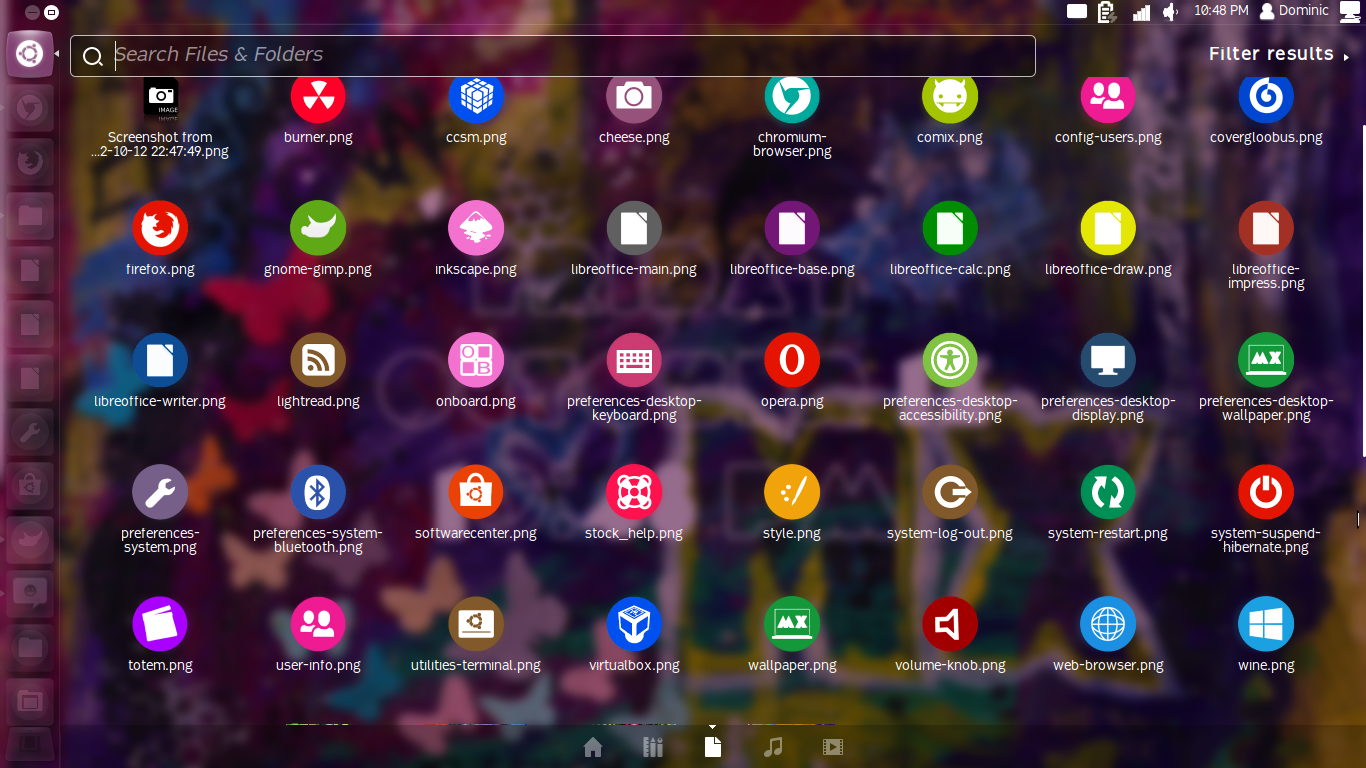Viewport: 1366px width, 768px height.
Task: Switch to the Home lens tab
Action: 593,747
